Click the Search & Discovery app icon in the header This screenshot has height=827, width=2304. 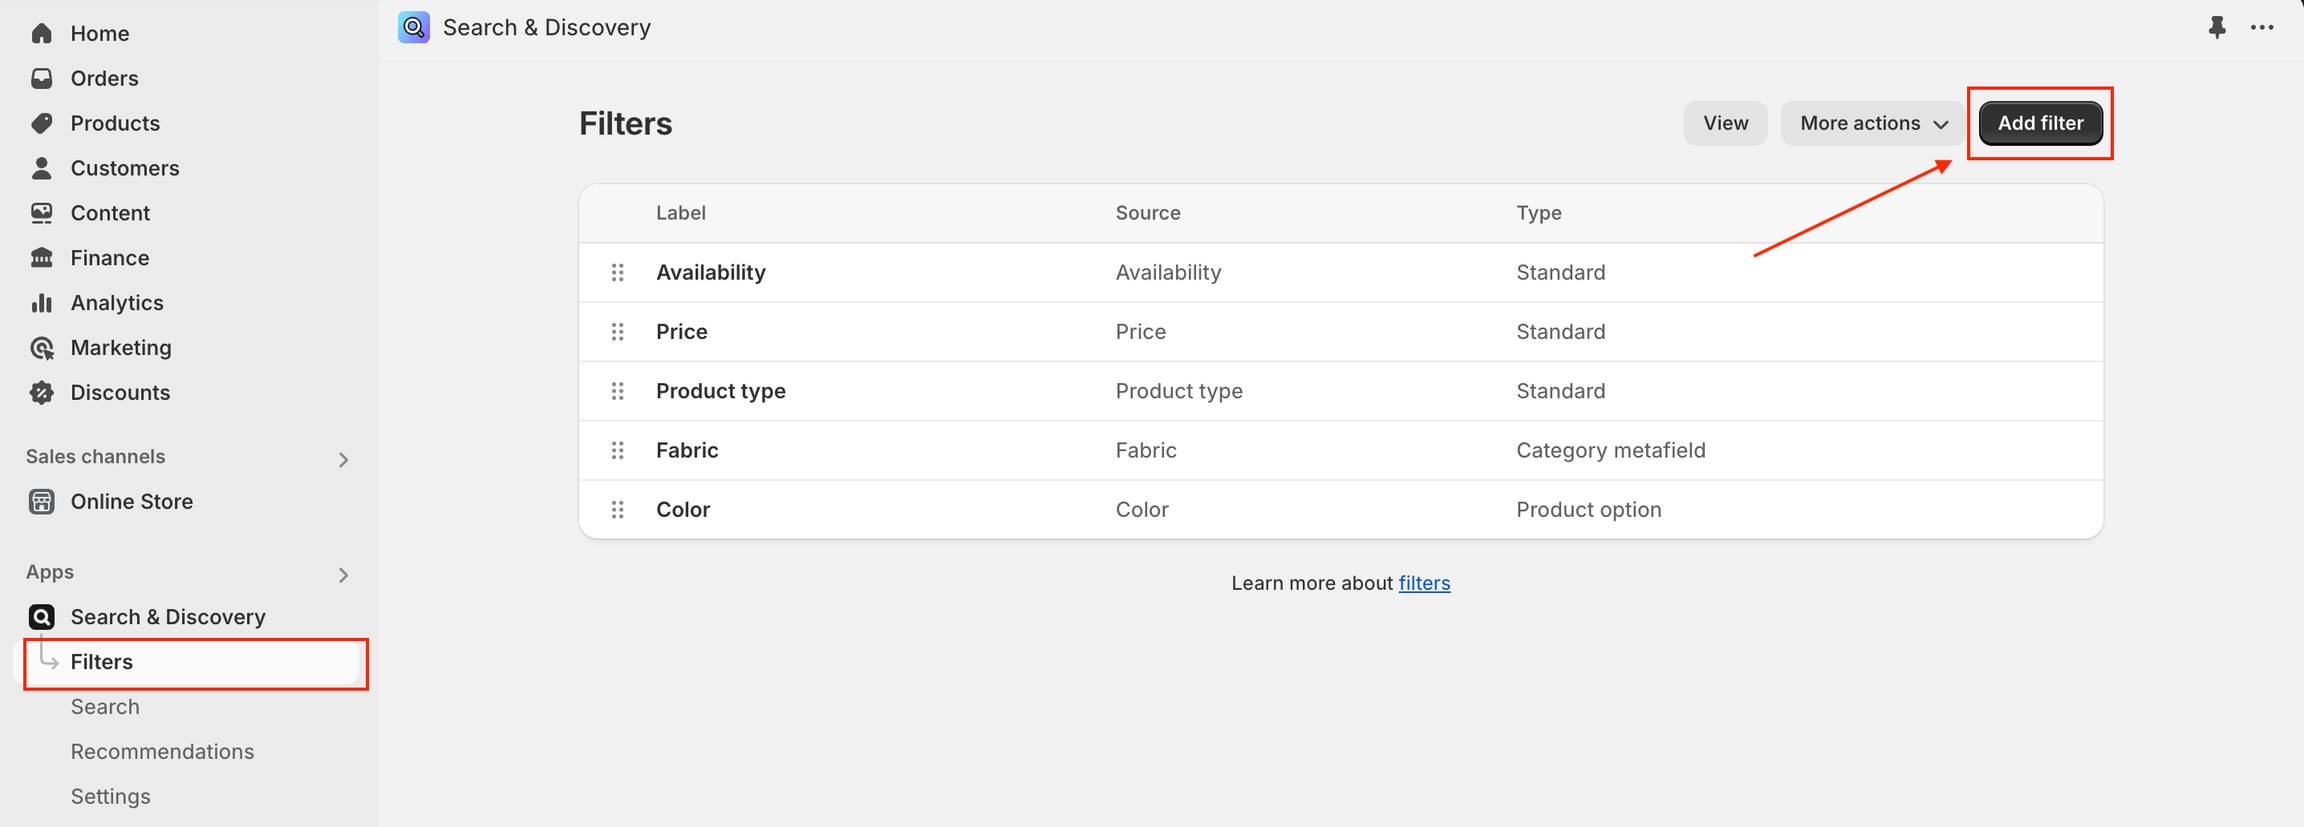tap(414, 27)
